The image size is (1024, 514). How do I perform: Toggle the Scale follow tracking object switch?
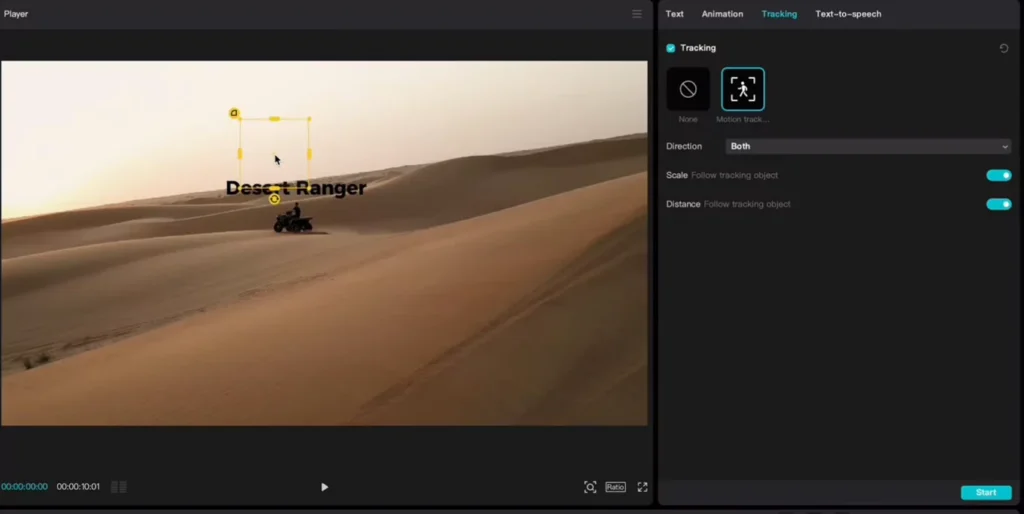[x=999, y=175]
